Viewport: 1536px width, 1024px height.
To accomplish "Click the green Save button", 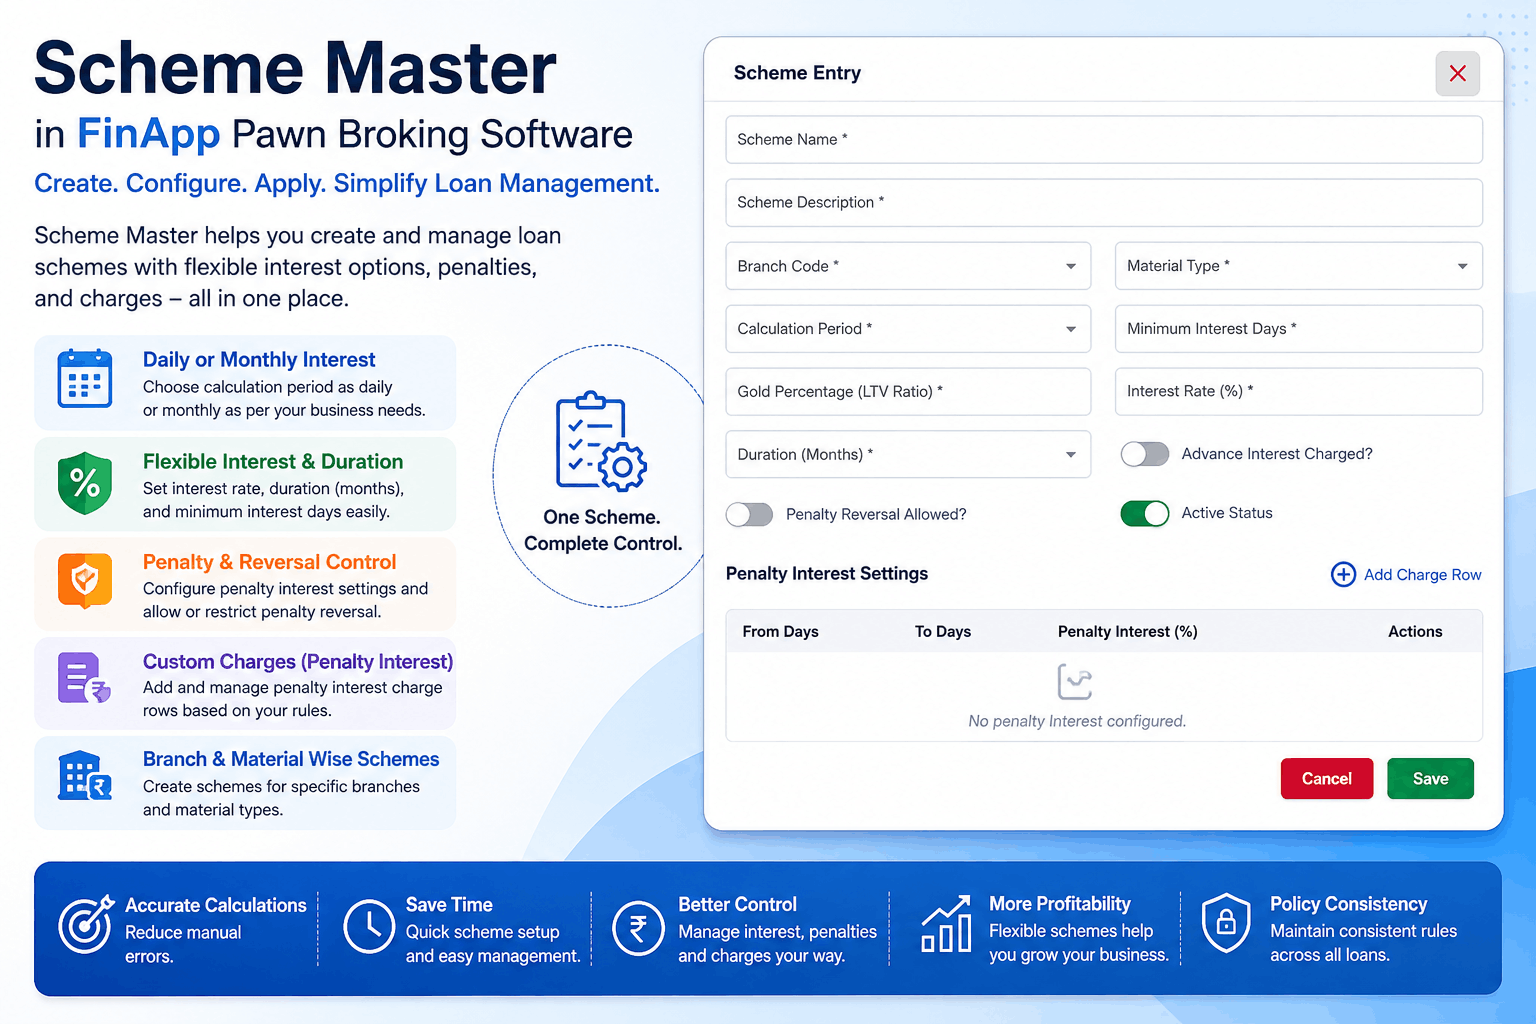I will (1430, 779).
